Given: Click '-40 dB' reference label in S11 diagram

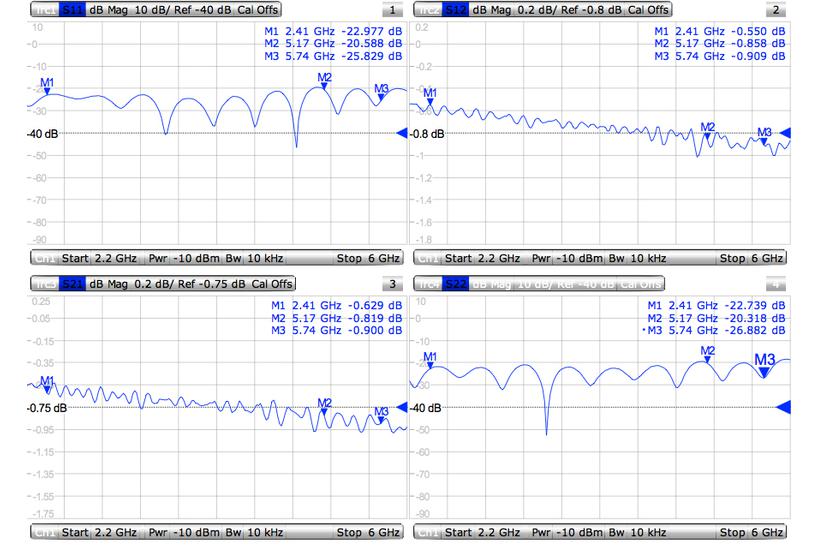Looking at the screenshot, I should pyautogui.click(x=42, y=134).
